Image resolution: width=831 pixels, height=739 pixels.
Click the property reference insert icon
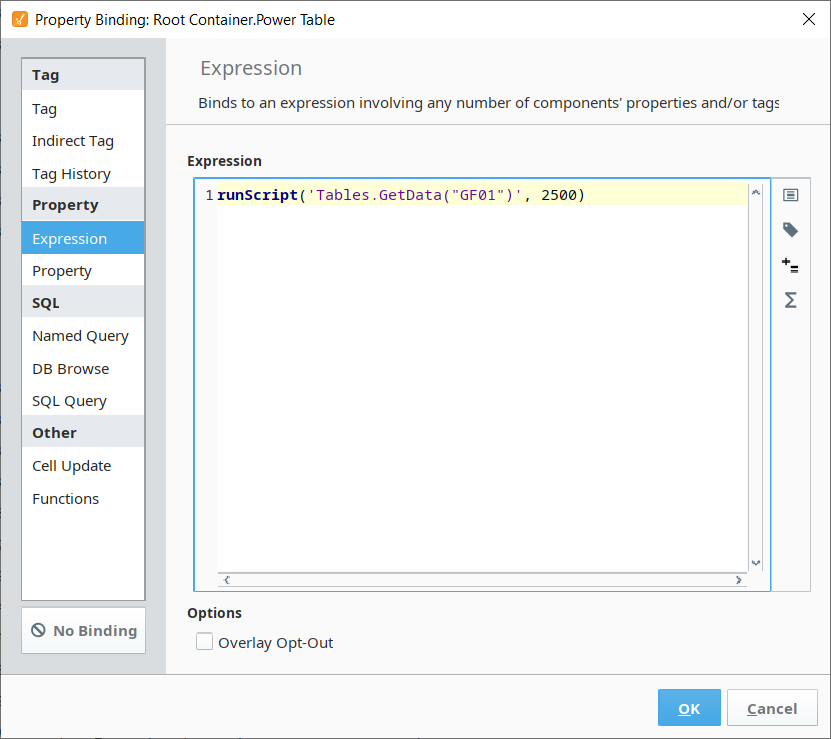pos(790,195)
